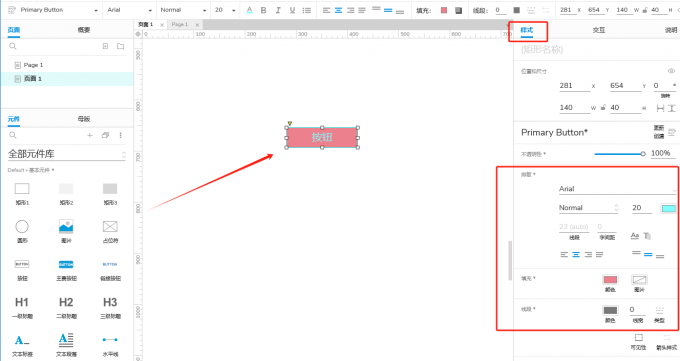This screenshot has height=361, width=680.
Task: Collapse the 填充 fill section in style panel
Action: [528, 279]
